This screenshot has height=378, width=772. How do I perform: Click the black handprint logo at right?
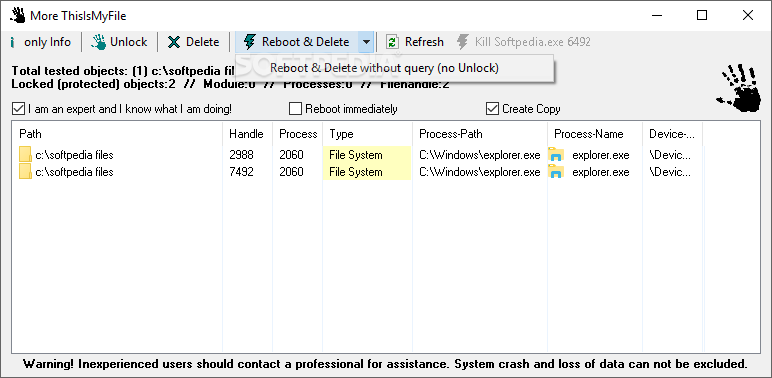click(x=739, y=88)
